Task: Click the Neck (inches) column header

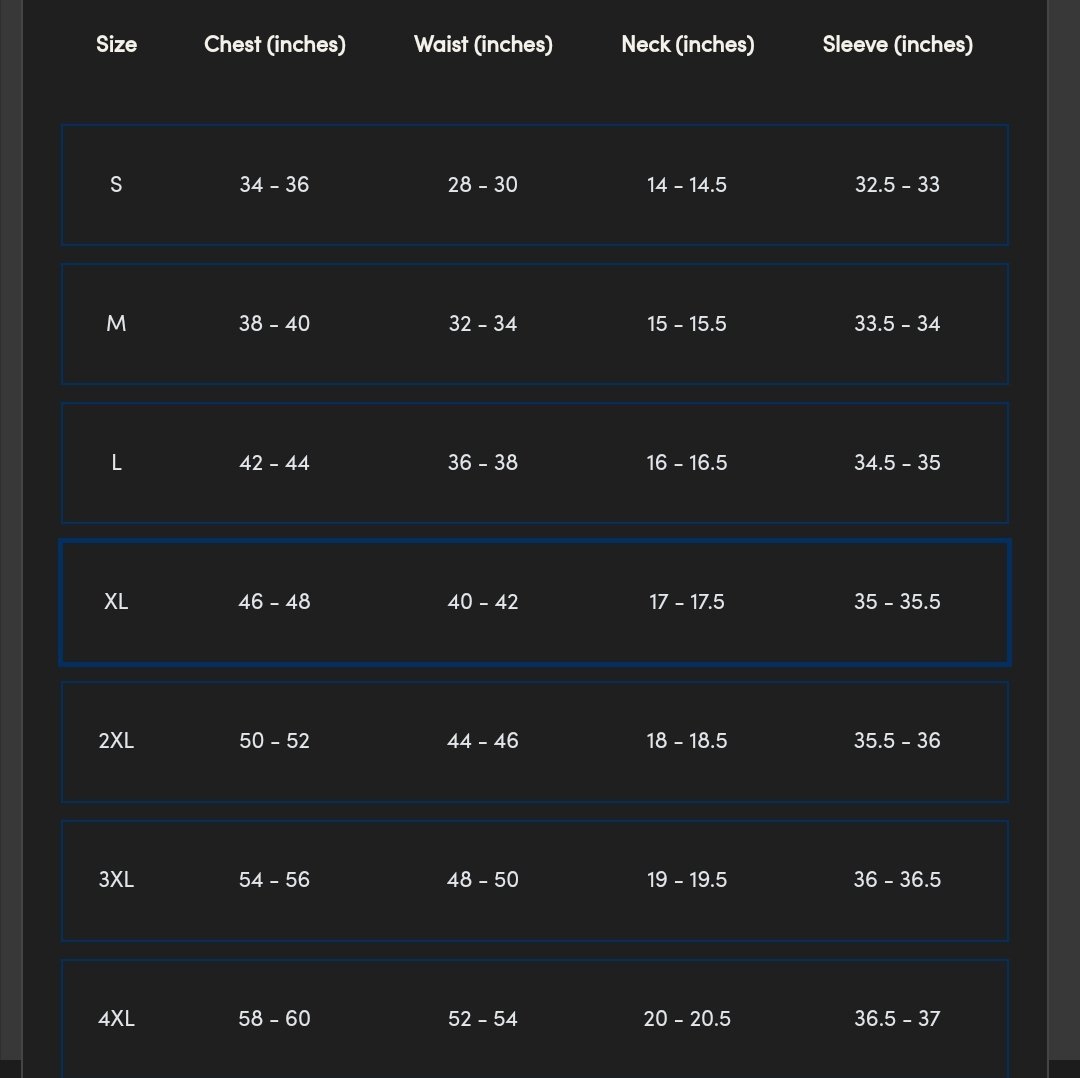Action: pyautogui.click(x=688, y=44)
